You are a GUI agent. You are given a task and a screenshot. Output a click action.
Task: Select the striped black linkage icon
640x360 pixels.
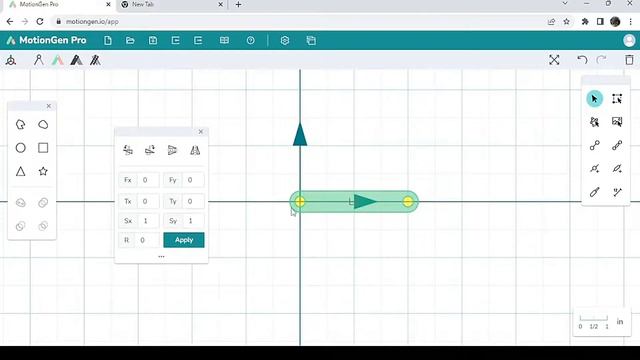[x=95, y=60]
